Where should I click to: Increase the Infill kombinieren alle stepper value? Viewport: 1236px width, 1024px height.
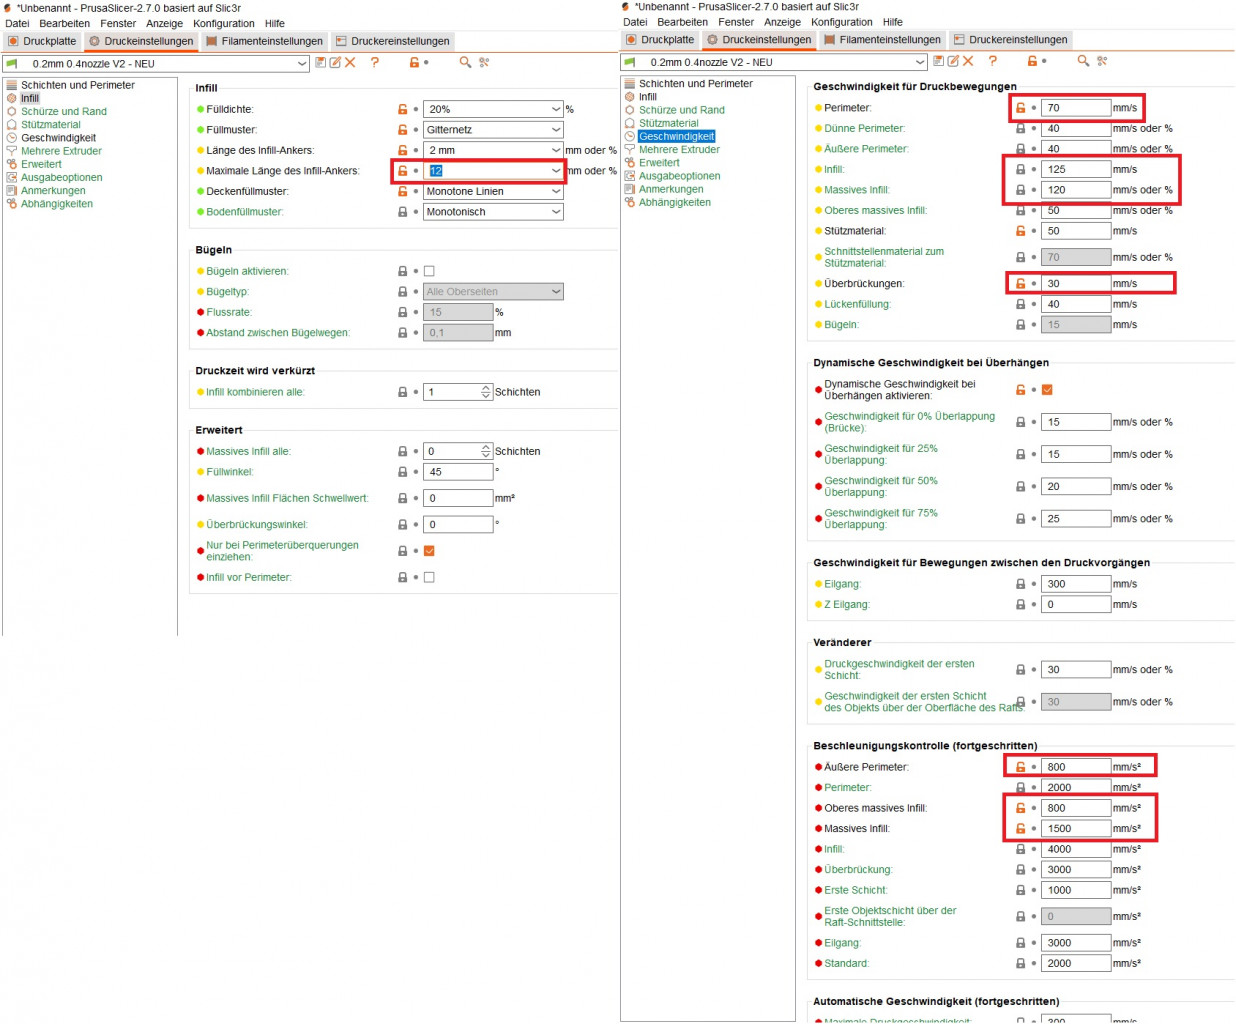[486, 388]
